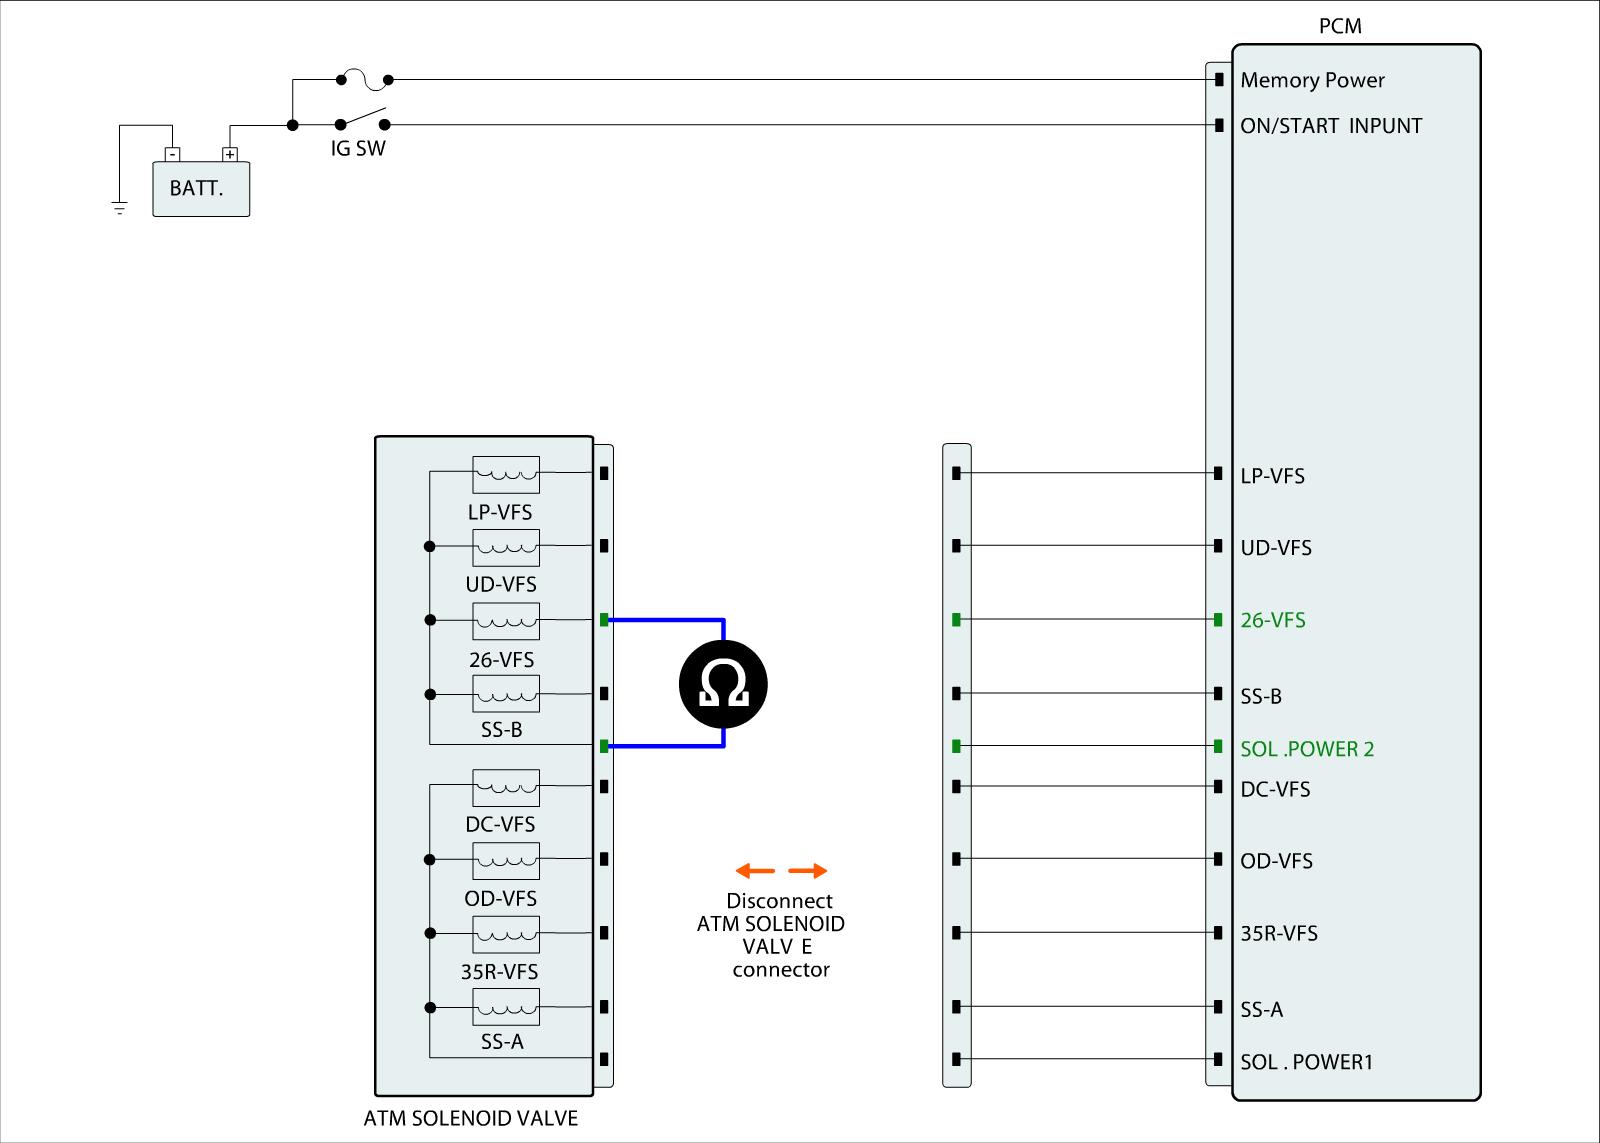Screen dimensions: 1600x1143
Task: Select the SS-A solenoid coil symbol
Action: [x=506, y=1007]
